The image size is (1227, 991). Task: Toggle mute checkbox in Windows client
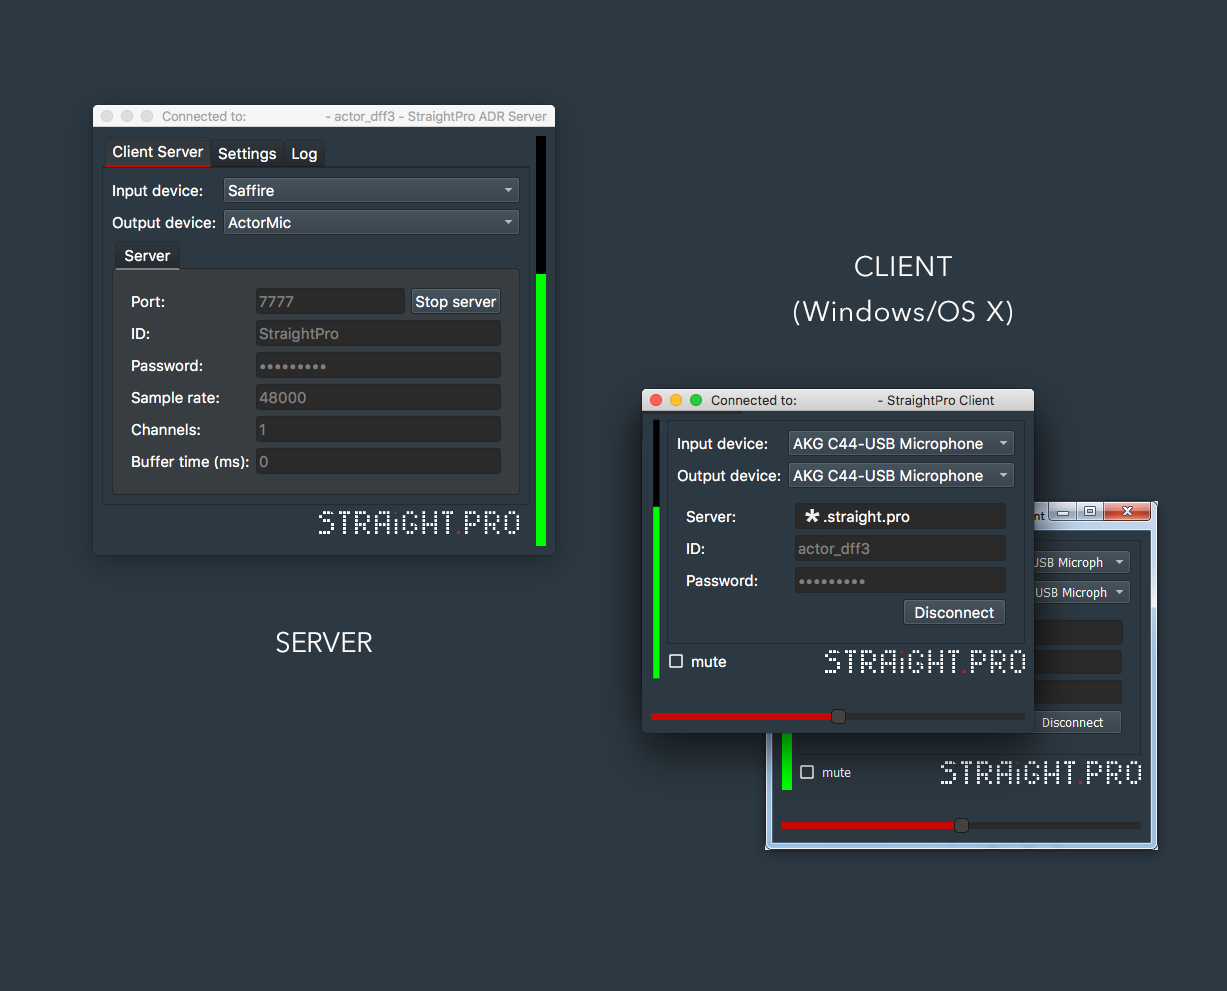[x=807, y=772]
